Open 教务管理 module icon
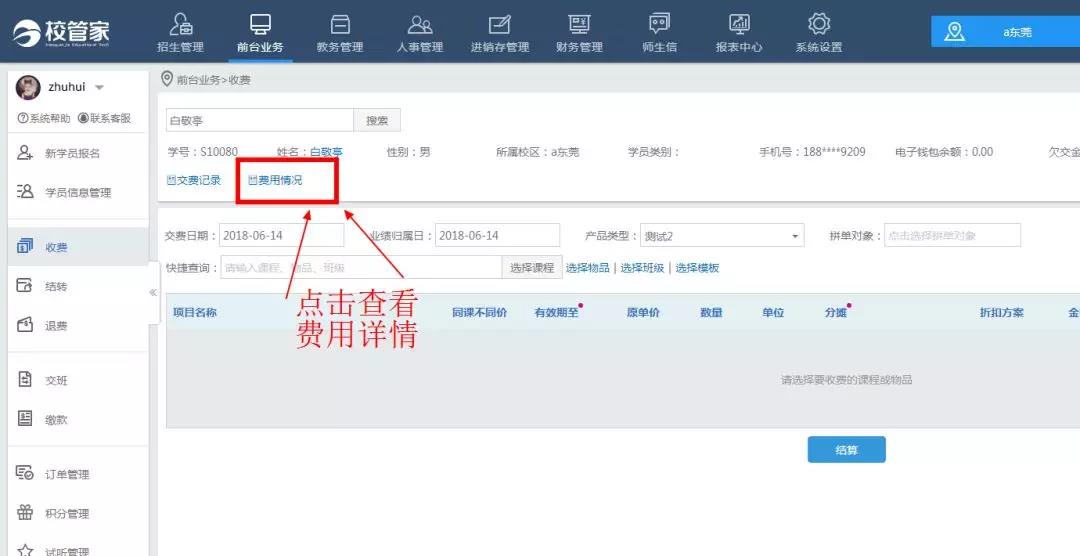1080x556 pixels. pos(340,24)
